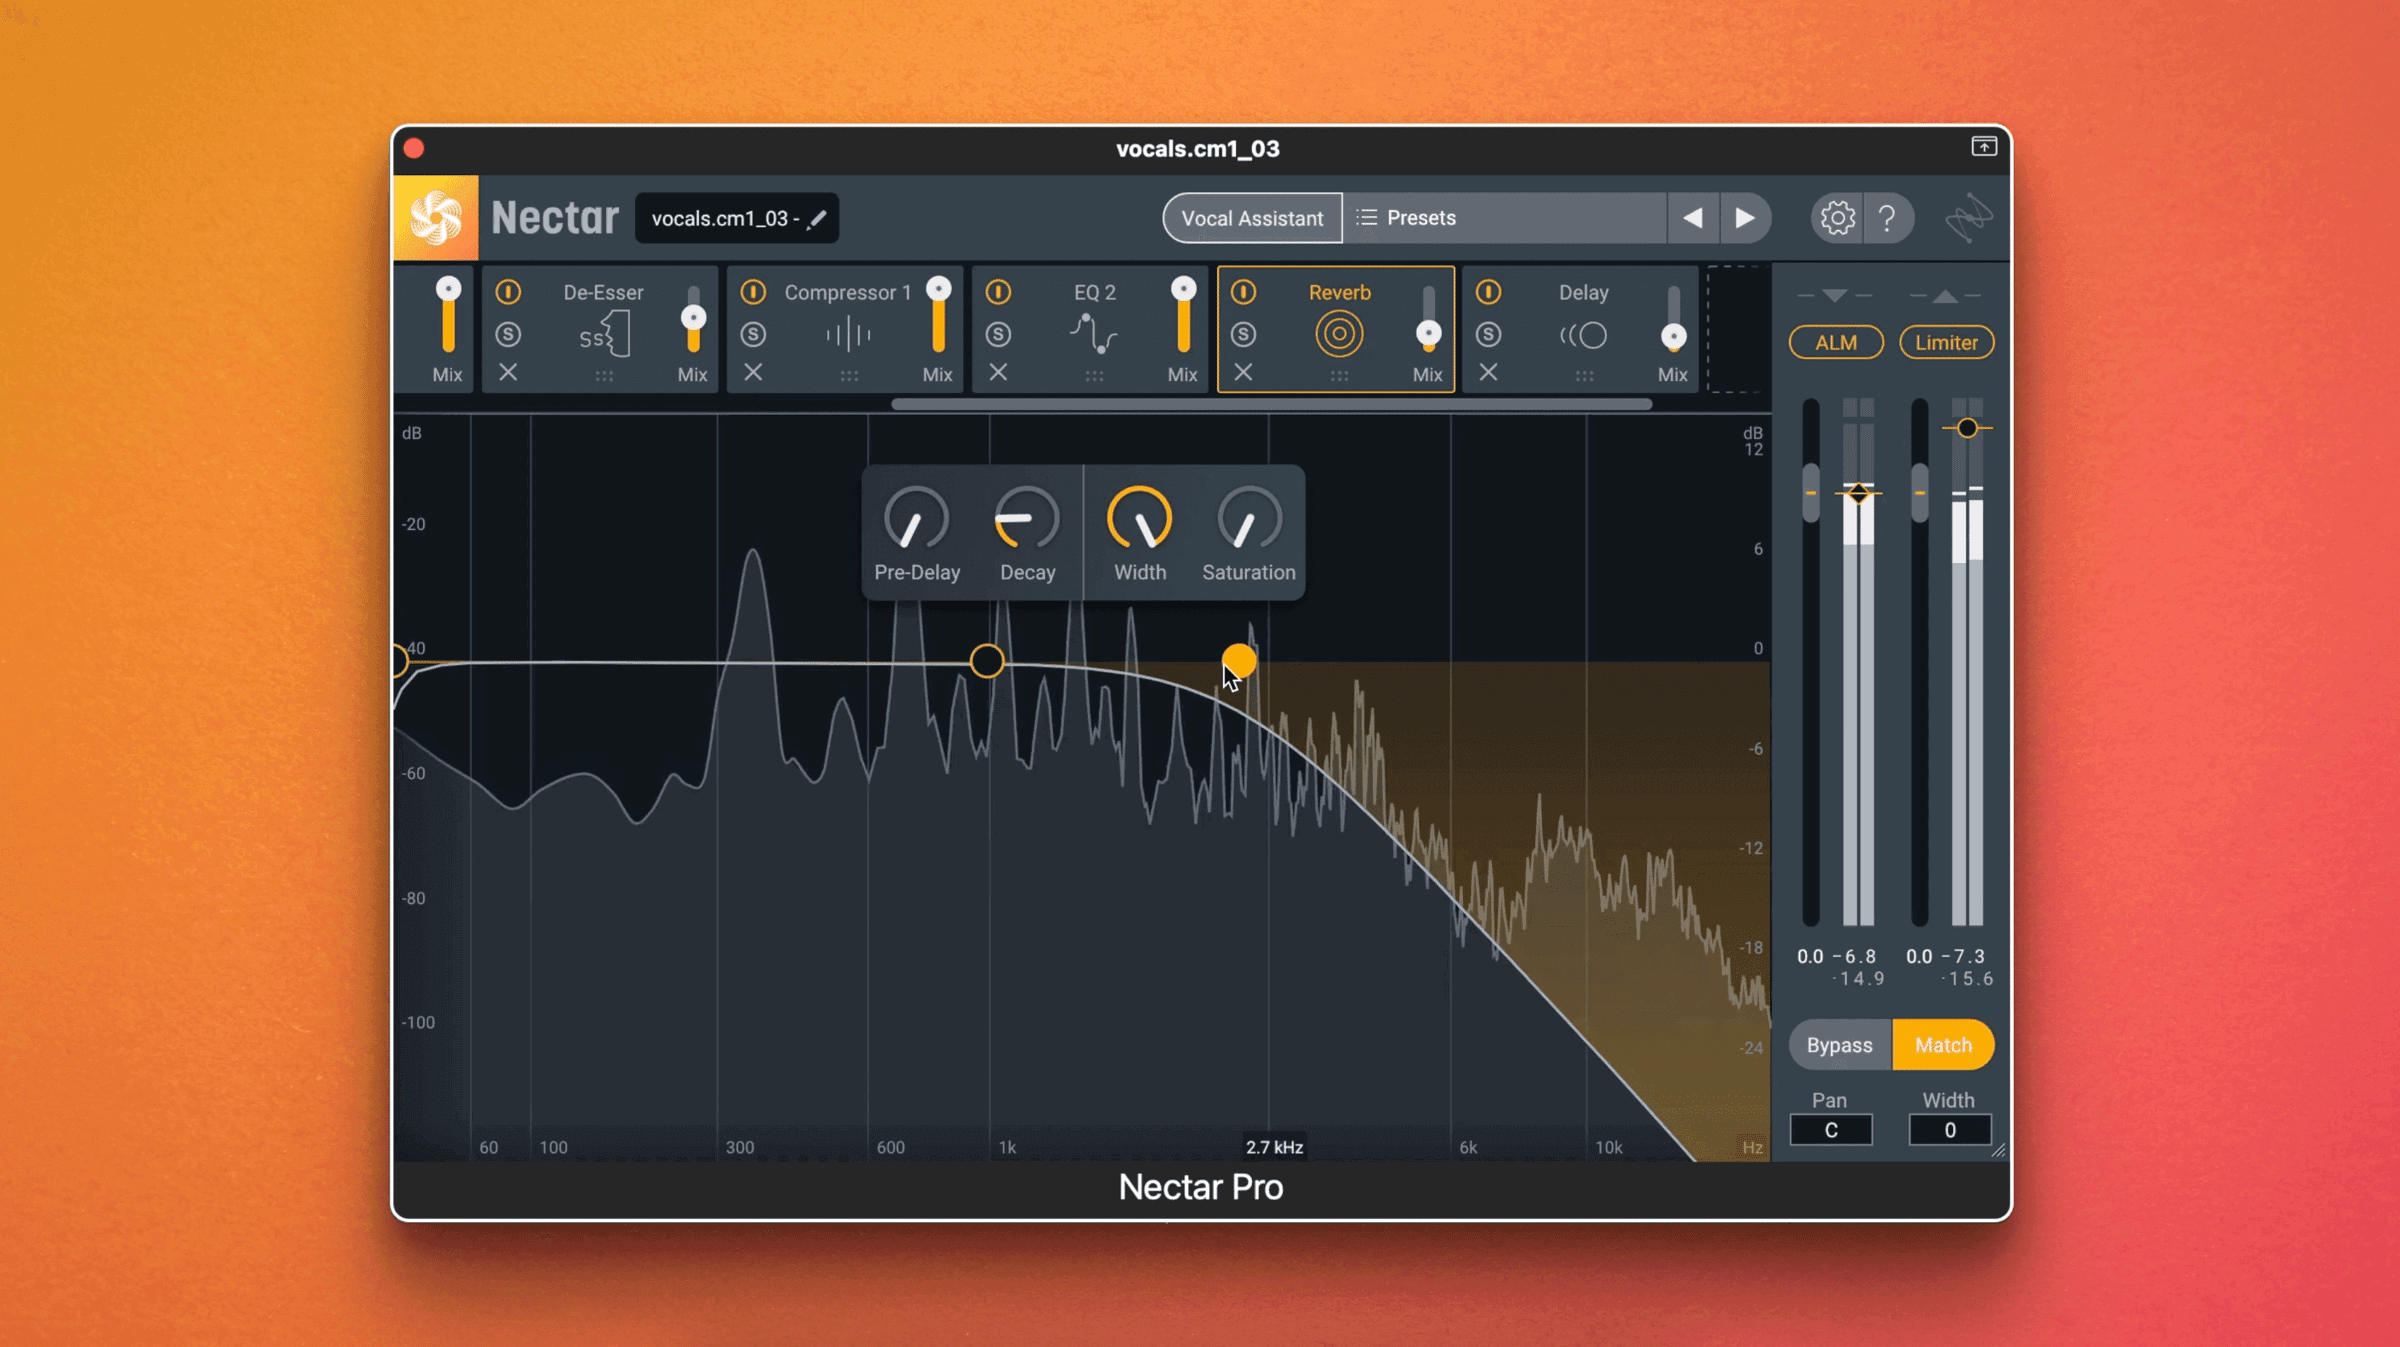This screenshot has width=2400, height=1347.
Task: Select the Reverb concentric circles icon
Action: tap(1339, 334)
